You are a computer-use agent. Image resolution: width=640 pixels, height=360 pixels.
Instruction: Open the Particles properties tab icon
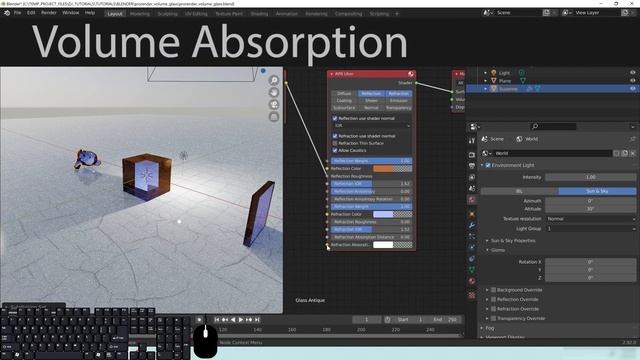pyautogui.click(x=472, y=236)
